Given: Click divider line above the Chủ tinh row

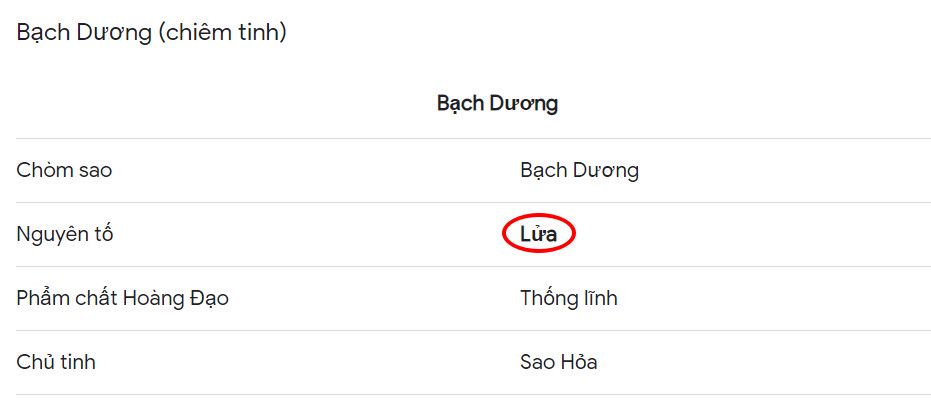Looking at the screenshot, I should coord(473,330).
